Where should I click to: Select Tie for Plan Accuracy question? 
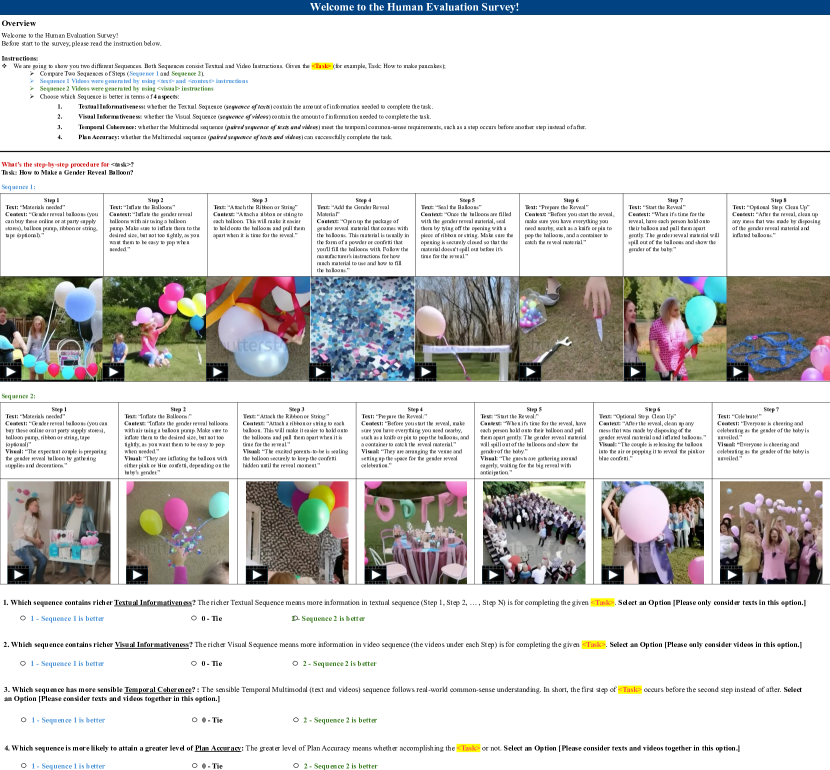[192, 766]
